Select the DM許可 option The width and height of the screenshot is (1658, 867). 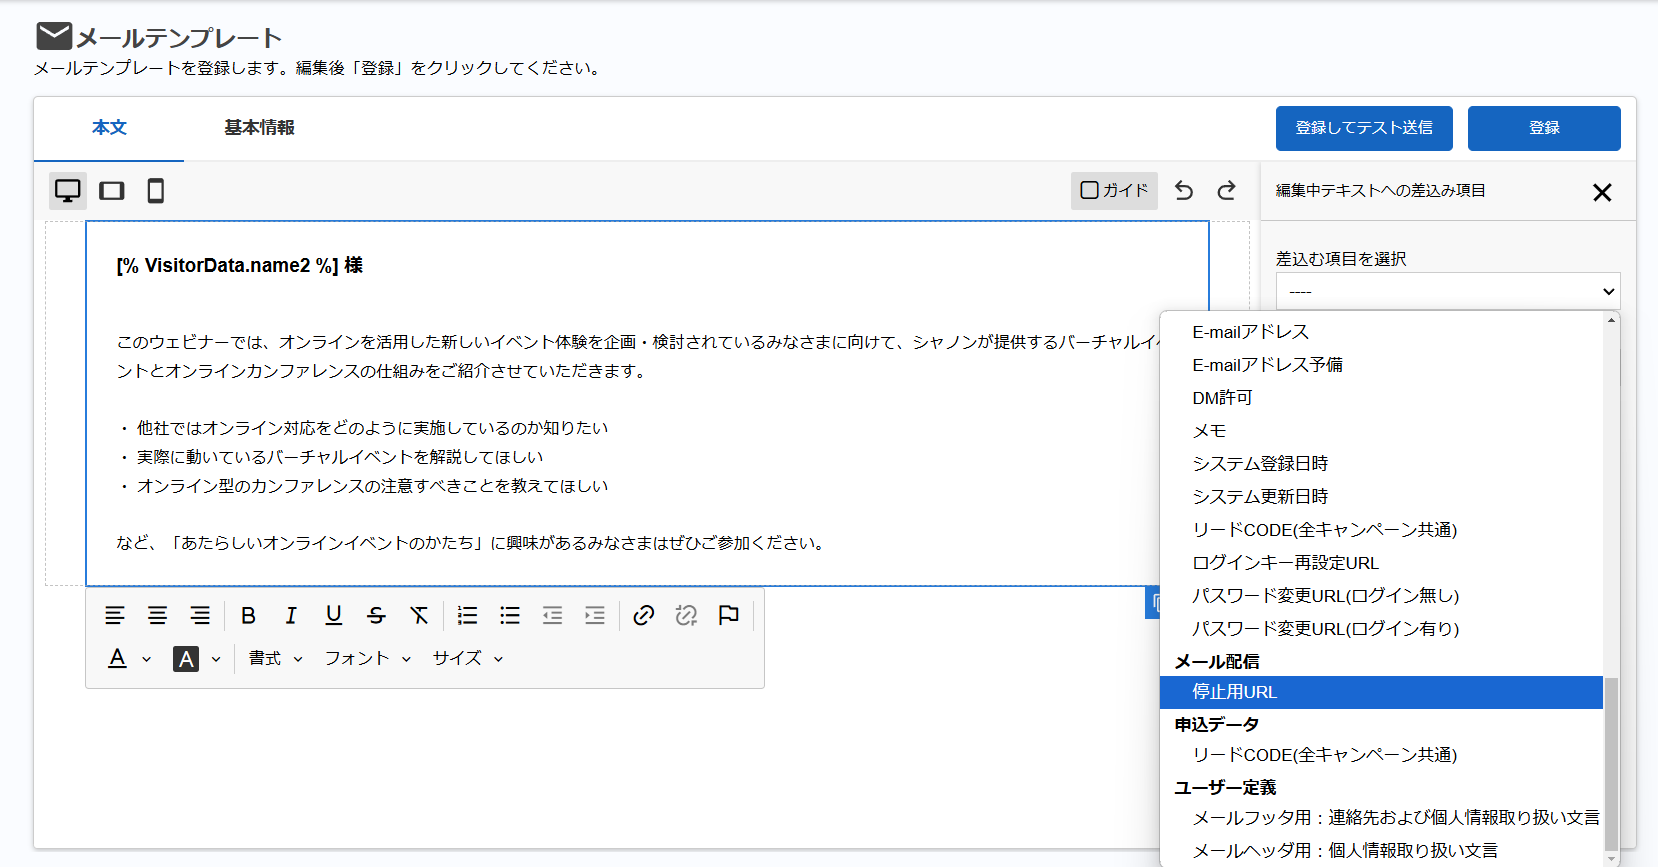[x=1381, y=398]
